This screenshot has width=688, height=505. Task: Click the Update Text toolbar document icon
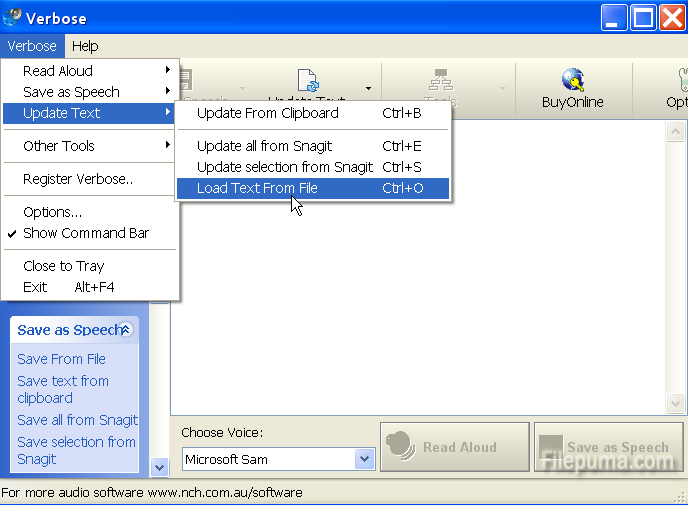click(x=308, y=80)
